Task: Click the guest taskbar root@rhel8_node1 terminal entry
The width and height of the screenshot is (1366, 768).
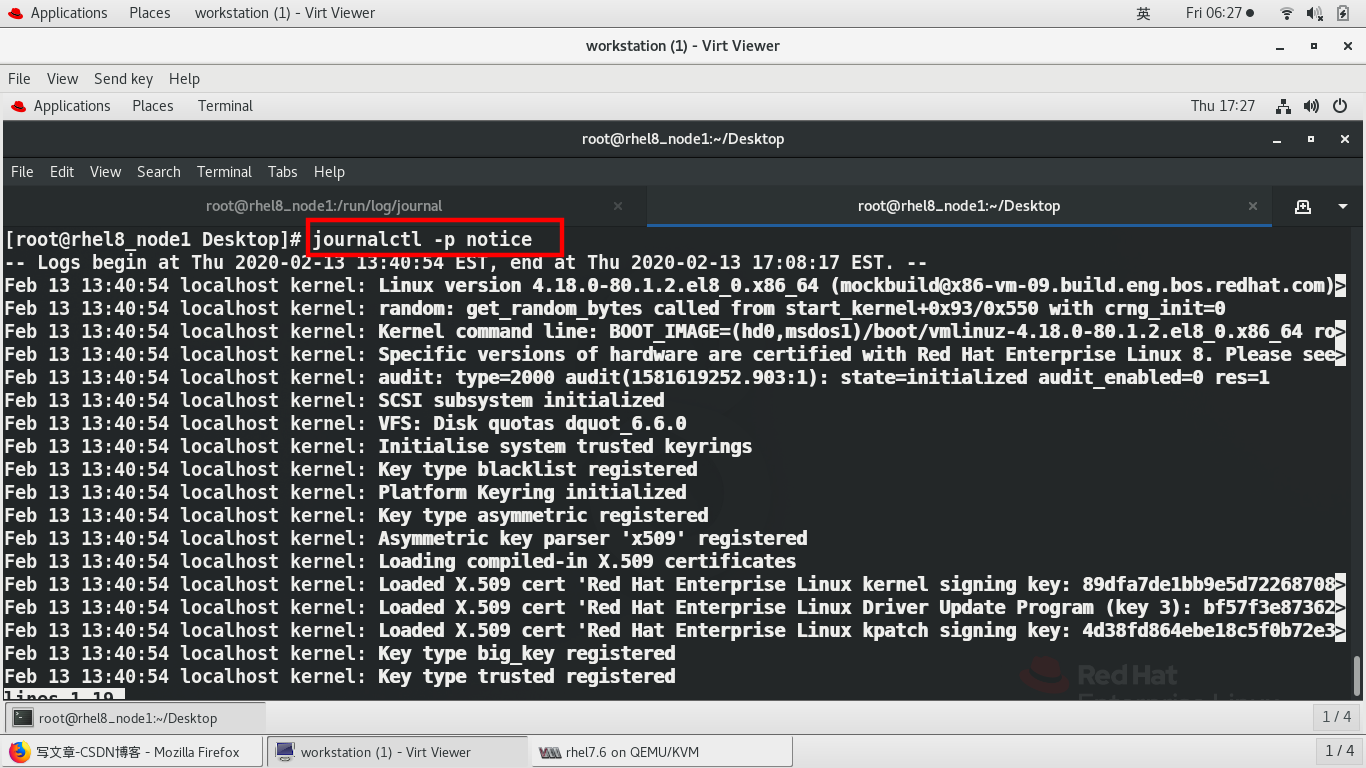Action: pos(136,718)
